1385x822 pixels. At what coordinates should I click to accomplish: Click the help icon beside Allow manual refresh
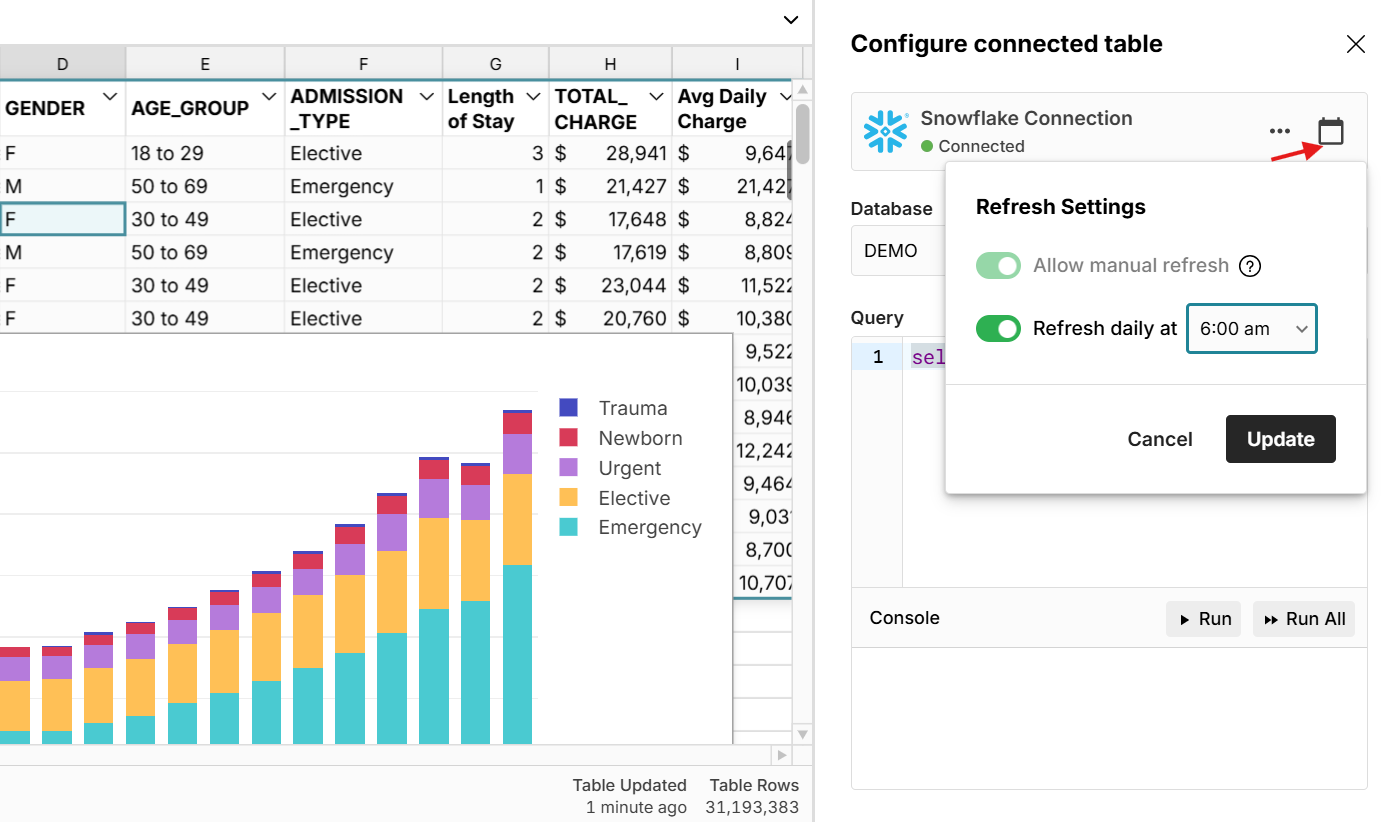pyautogui.click(x=1249, y=266)
